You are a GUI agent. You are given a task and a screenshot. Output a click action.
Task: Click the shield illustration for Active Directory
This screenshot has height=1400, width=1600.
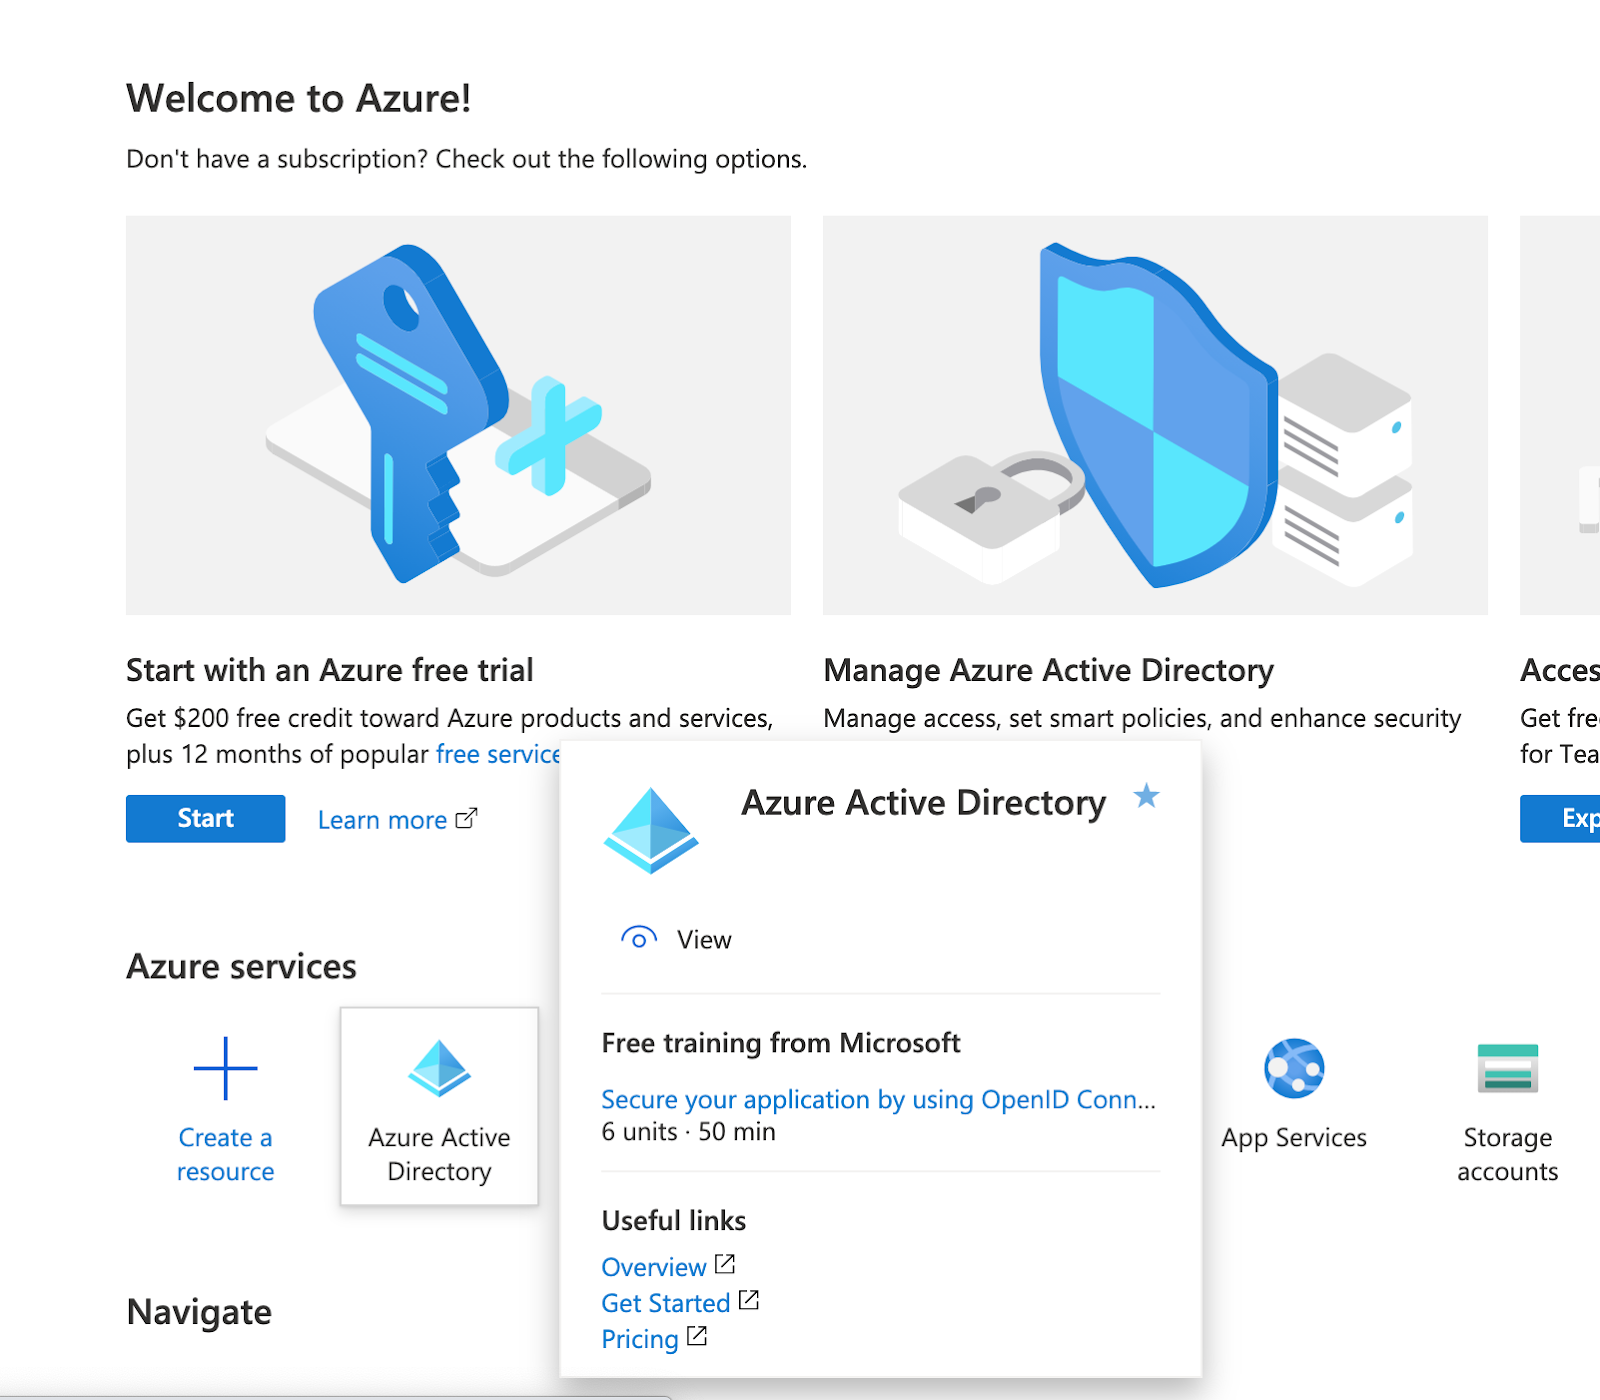click(x=1155, y=415)
